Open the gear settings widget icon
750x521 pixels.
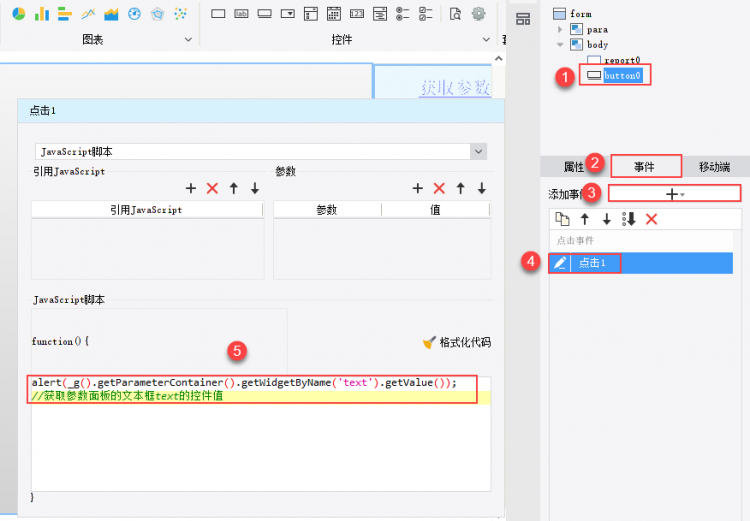[x=478, y=14]
